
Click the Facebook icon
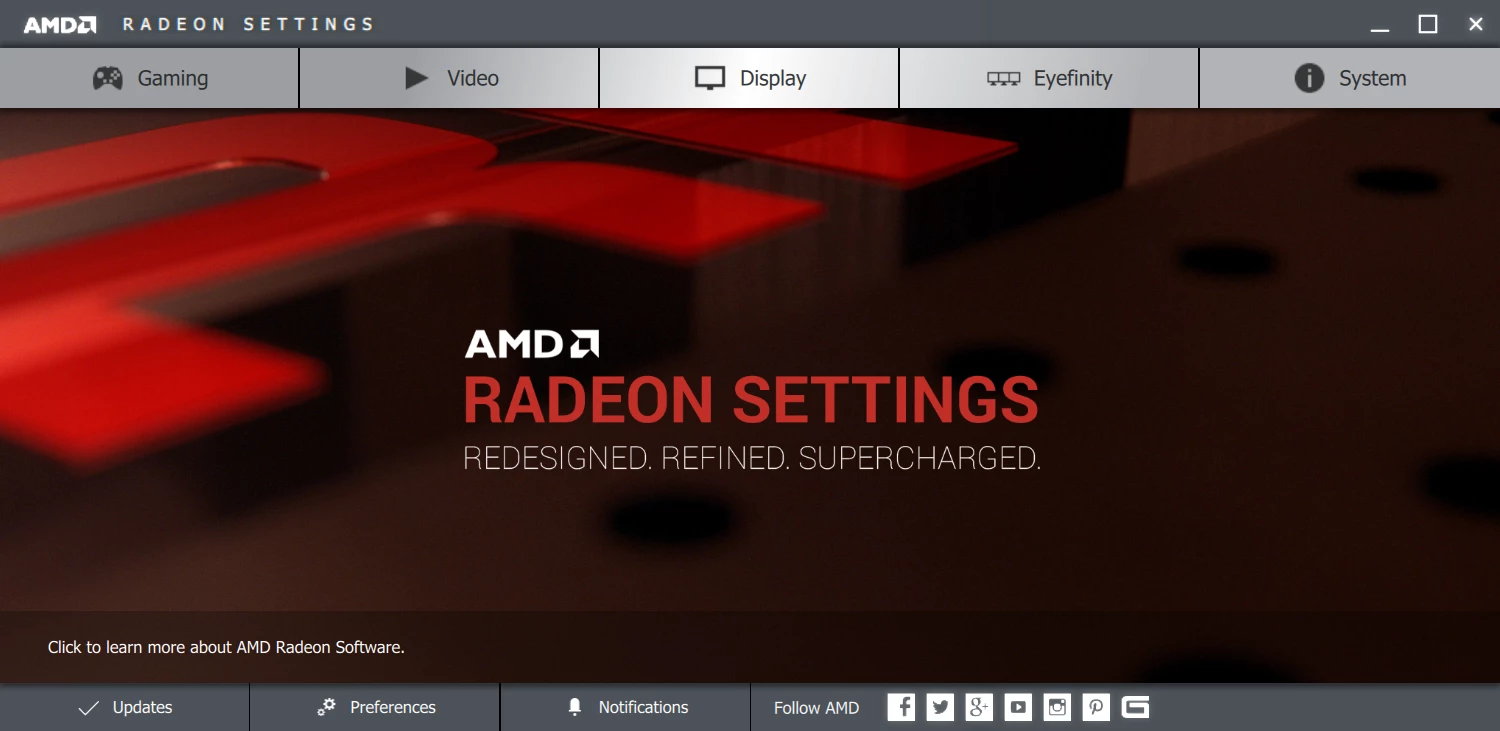click(901, 707)
